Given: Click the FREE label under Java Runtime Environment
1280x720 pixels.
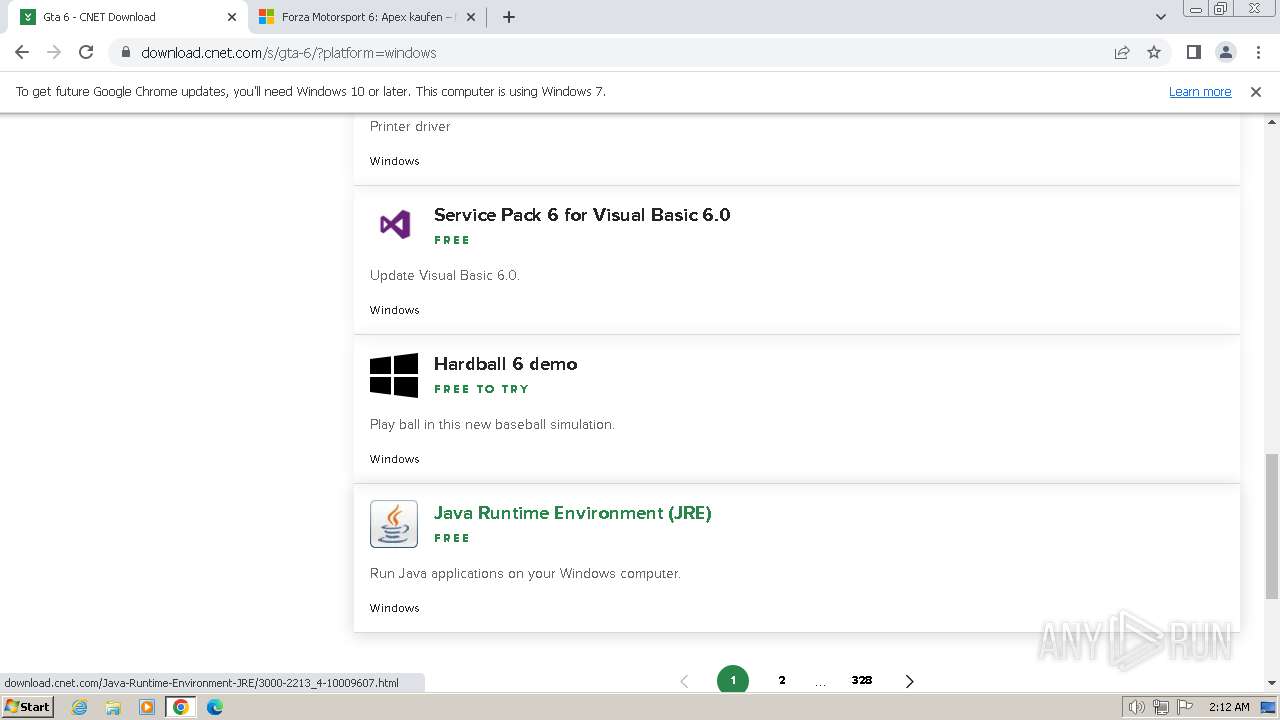Looking at the screenshot, I should pos(452,538).
